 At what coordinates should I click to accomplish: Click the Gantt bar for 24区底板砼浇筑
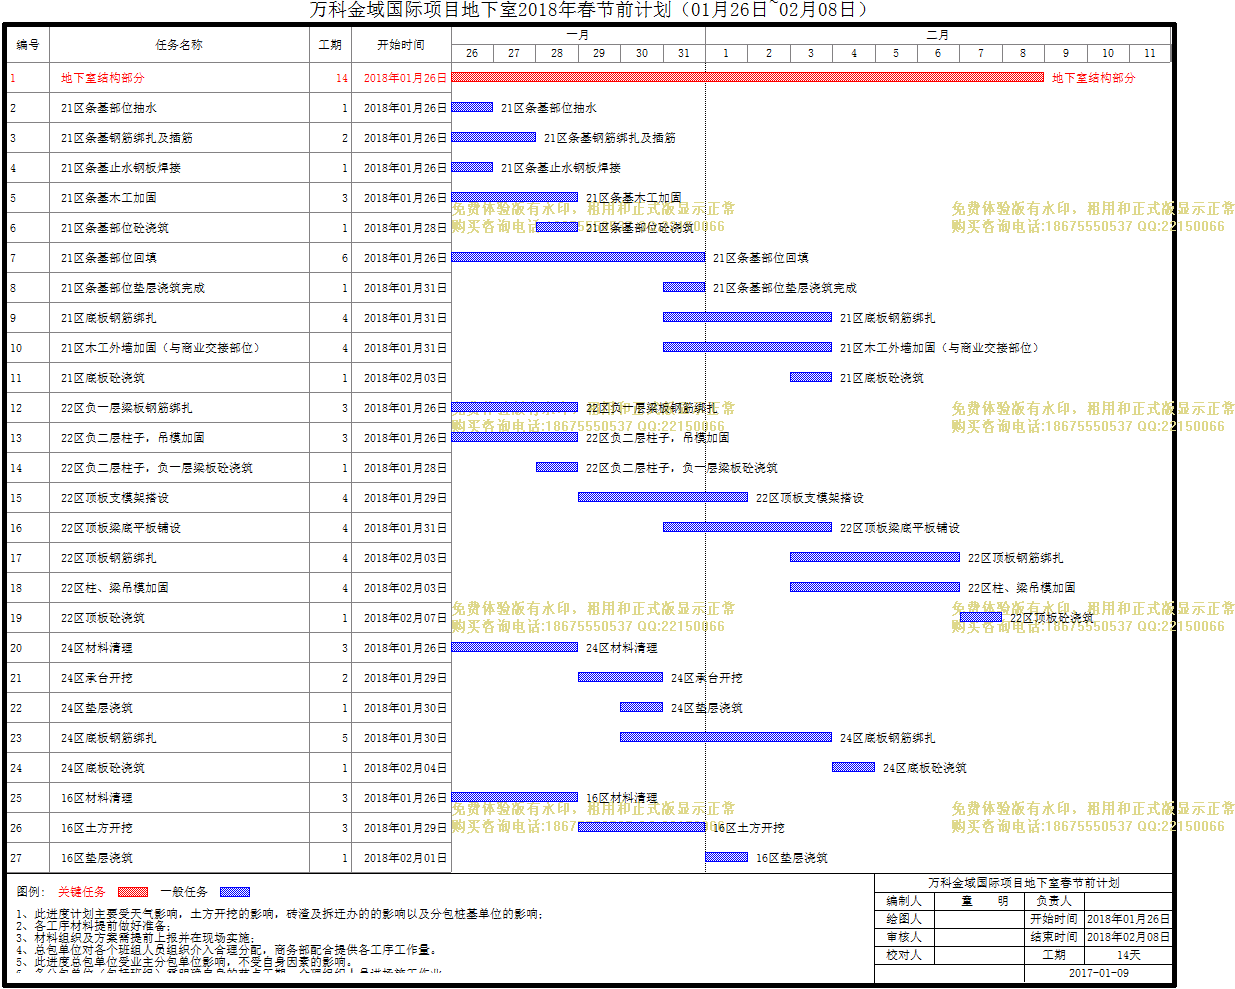853,767
